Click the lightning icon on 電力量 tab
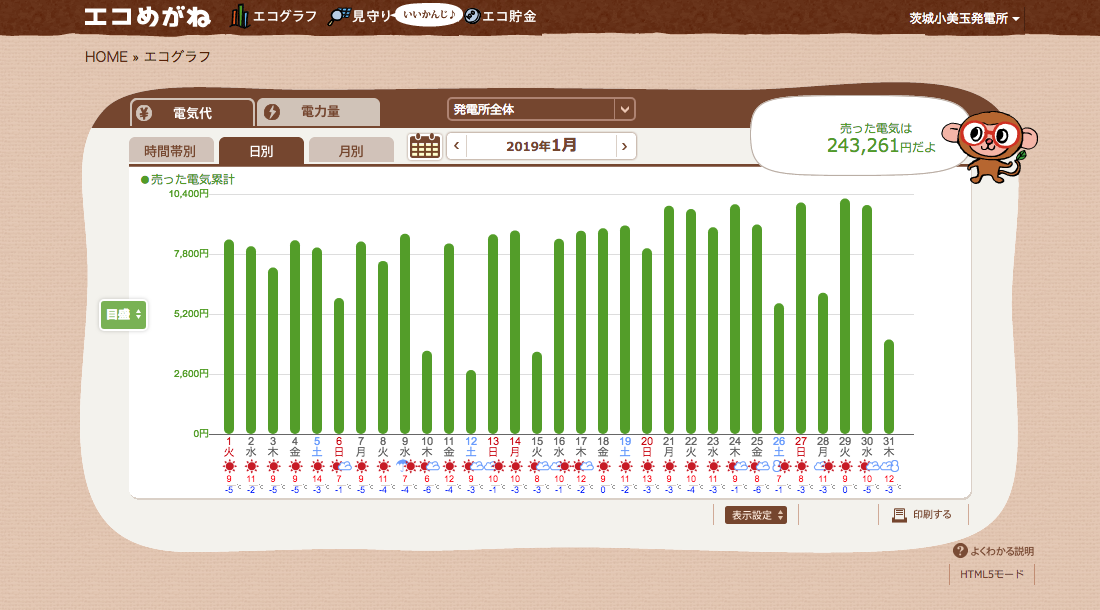 pyautogui.click(x=271, y=112)
